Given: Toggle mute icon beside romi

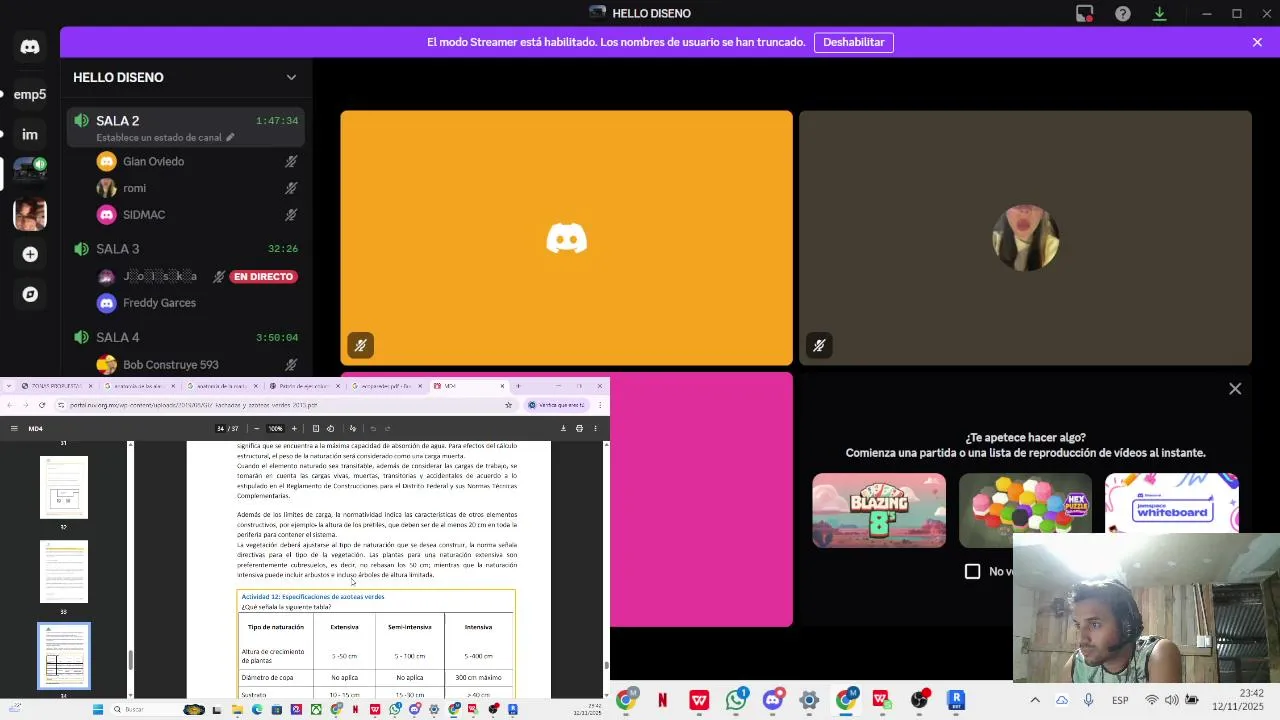Looking at the screenshot, I should pos(291,188).
